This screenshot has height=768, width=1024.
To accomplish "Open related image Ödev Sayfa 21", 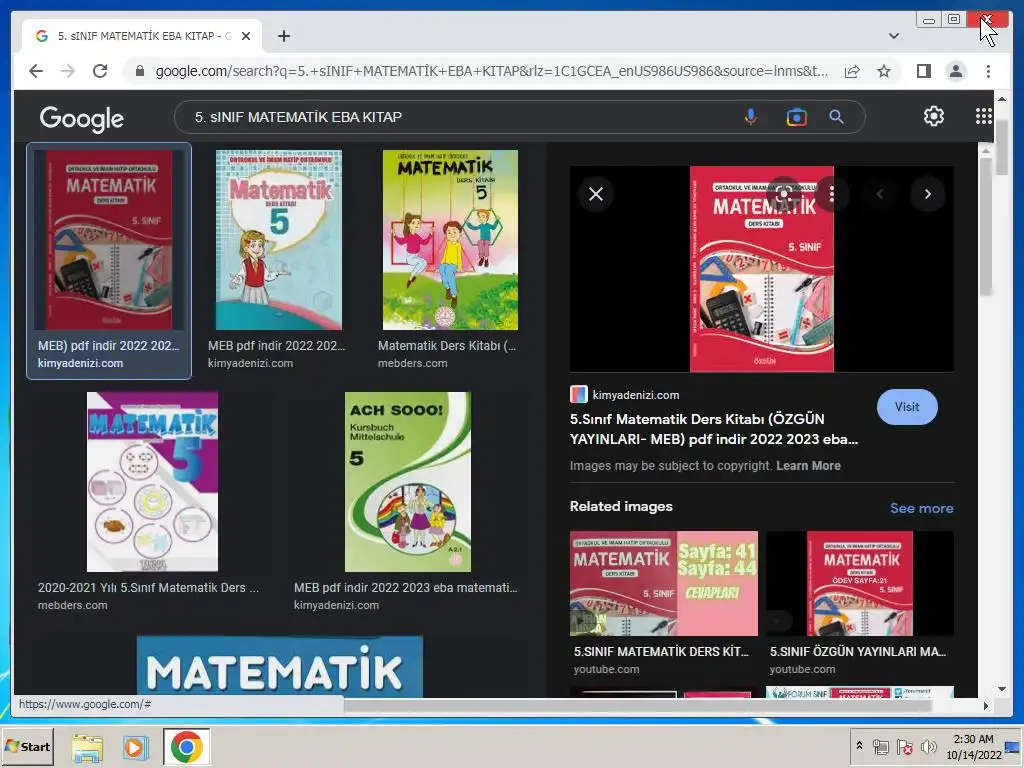I will tap(859, 583).
